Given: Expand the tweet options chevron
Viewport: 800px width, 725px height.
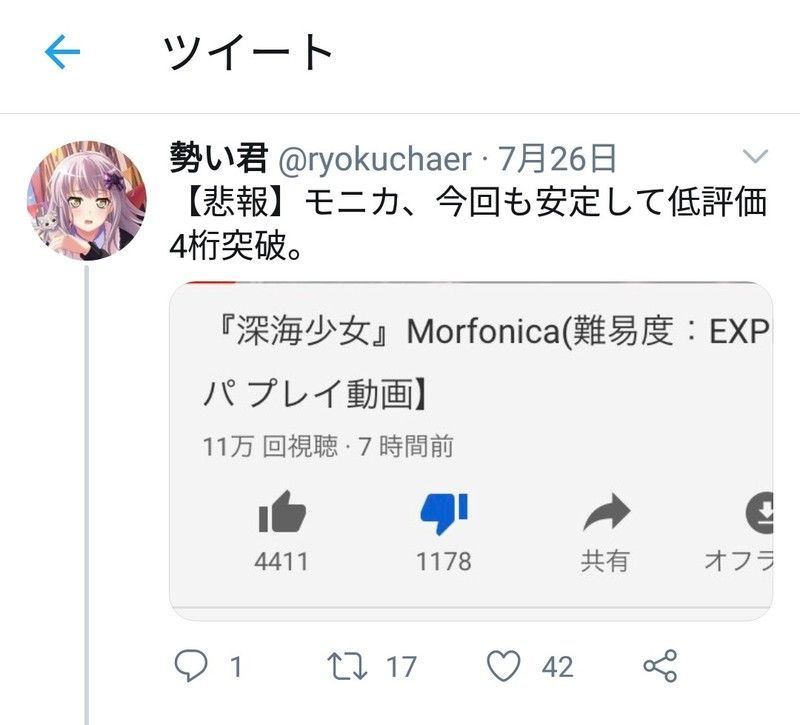Looking at the screenshot, I should point(756,156).
